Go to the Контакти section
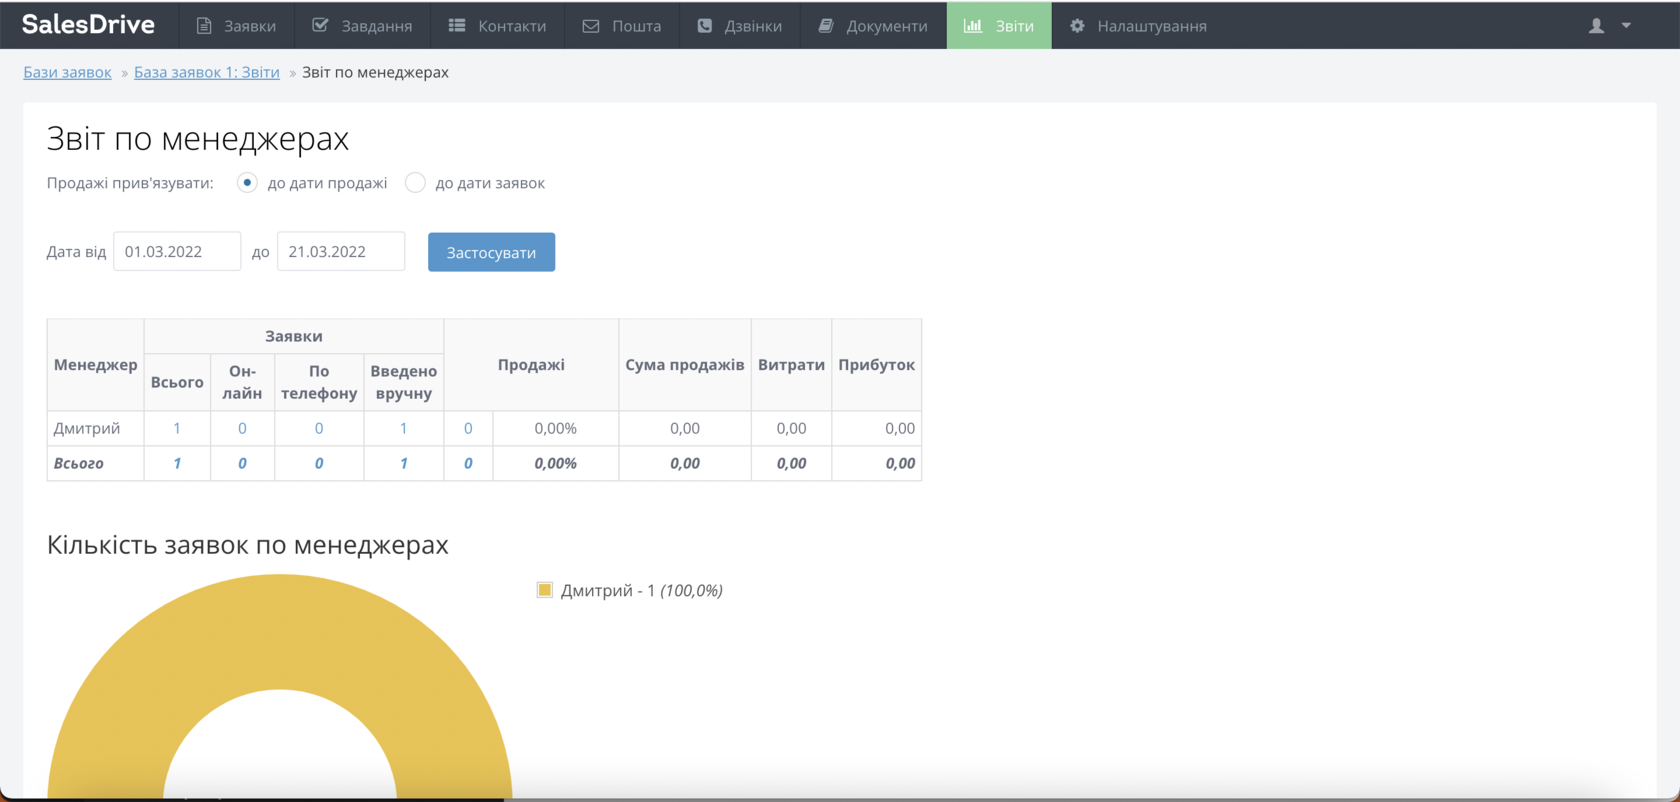Image resolution: width=1680 pixels, height=802 pixels. point(497,25)
